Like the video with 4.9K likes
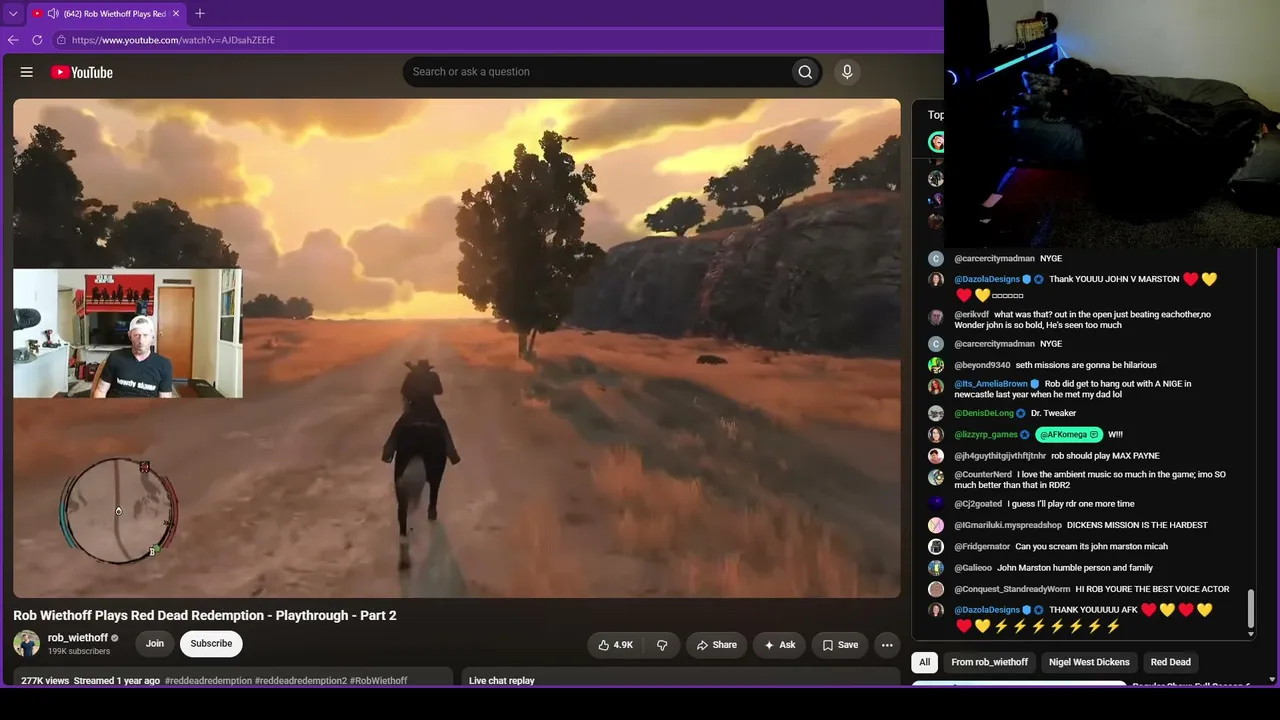 tap(615, 645)
